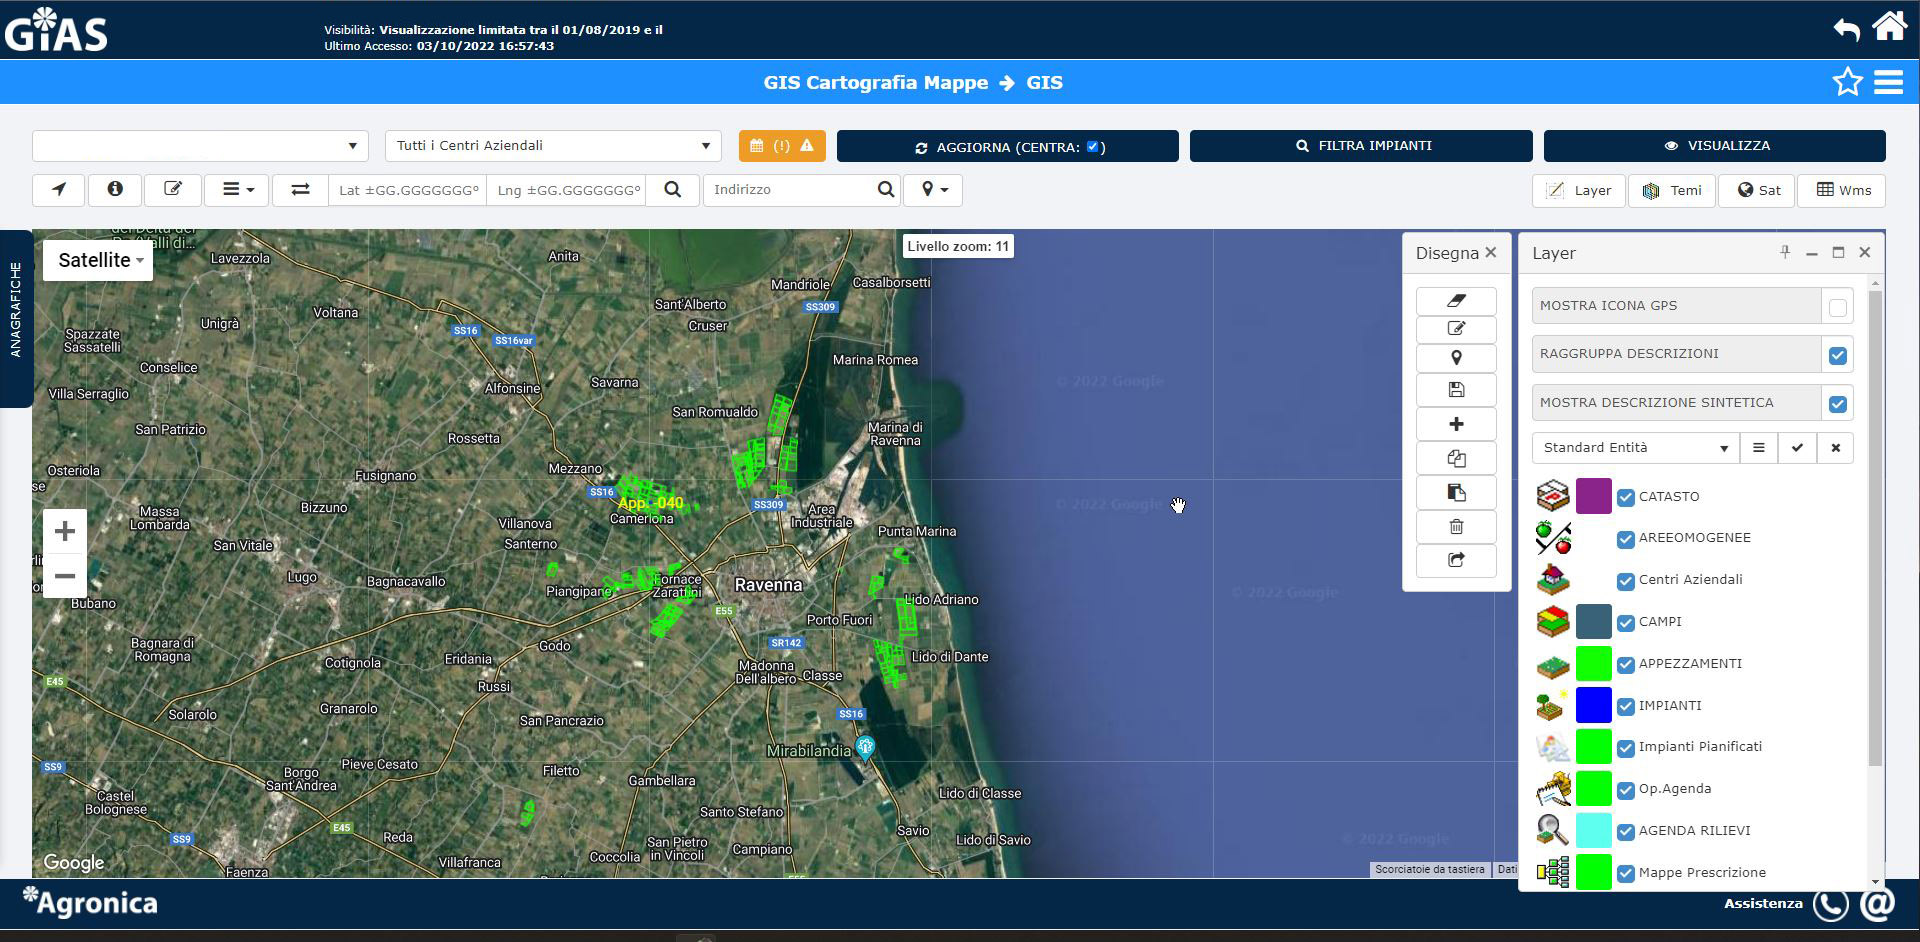
Task: Click the FILTRA IMPIANTI button
Action: click(x=1361, y=146)
